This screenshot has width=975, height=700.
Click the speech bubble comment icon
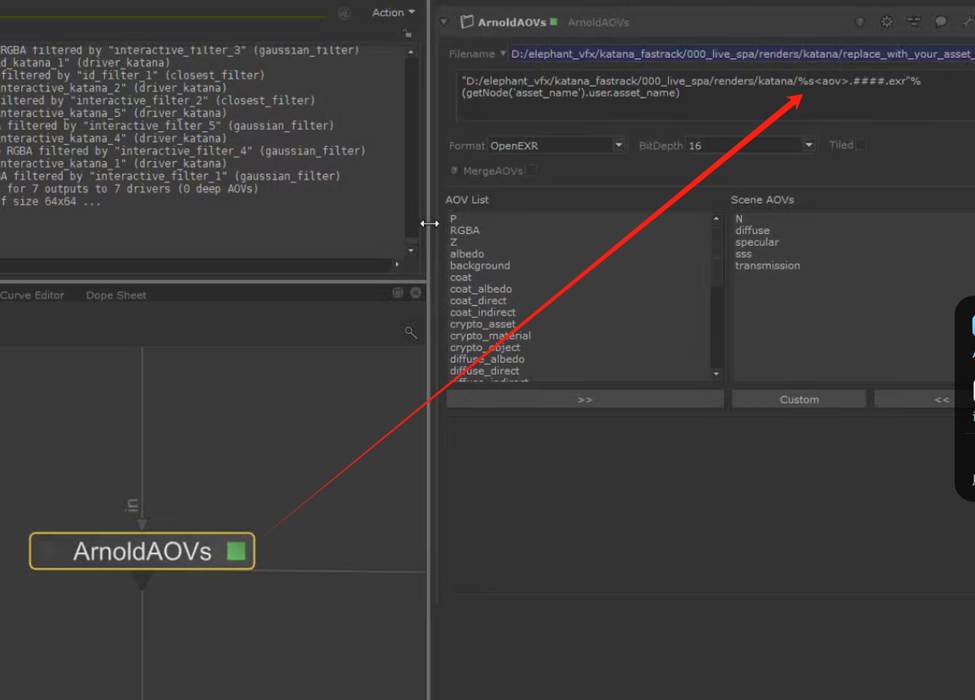tap(941, 22)
